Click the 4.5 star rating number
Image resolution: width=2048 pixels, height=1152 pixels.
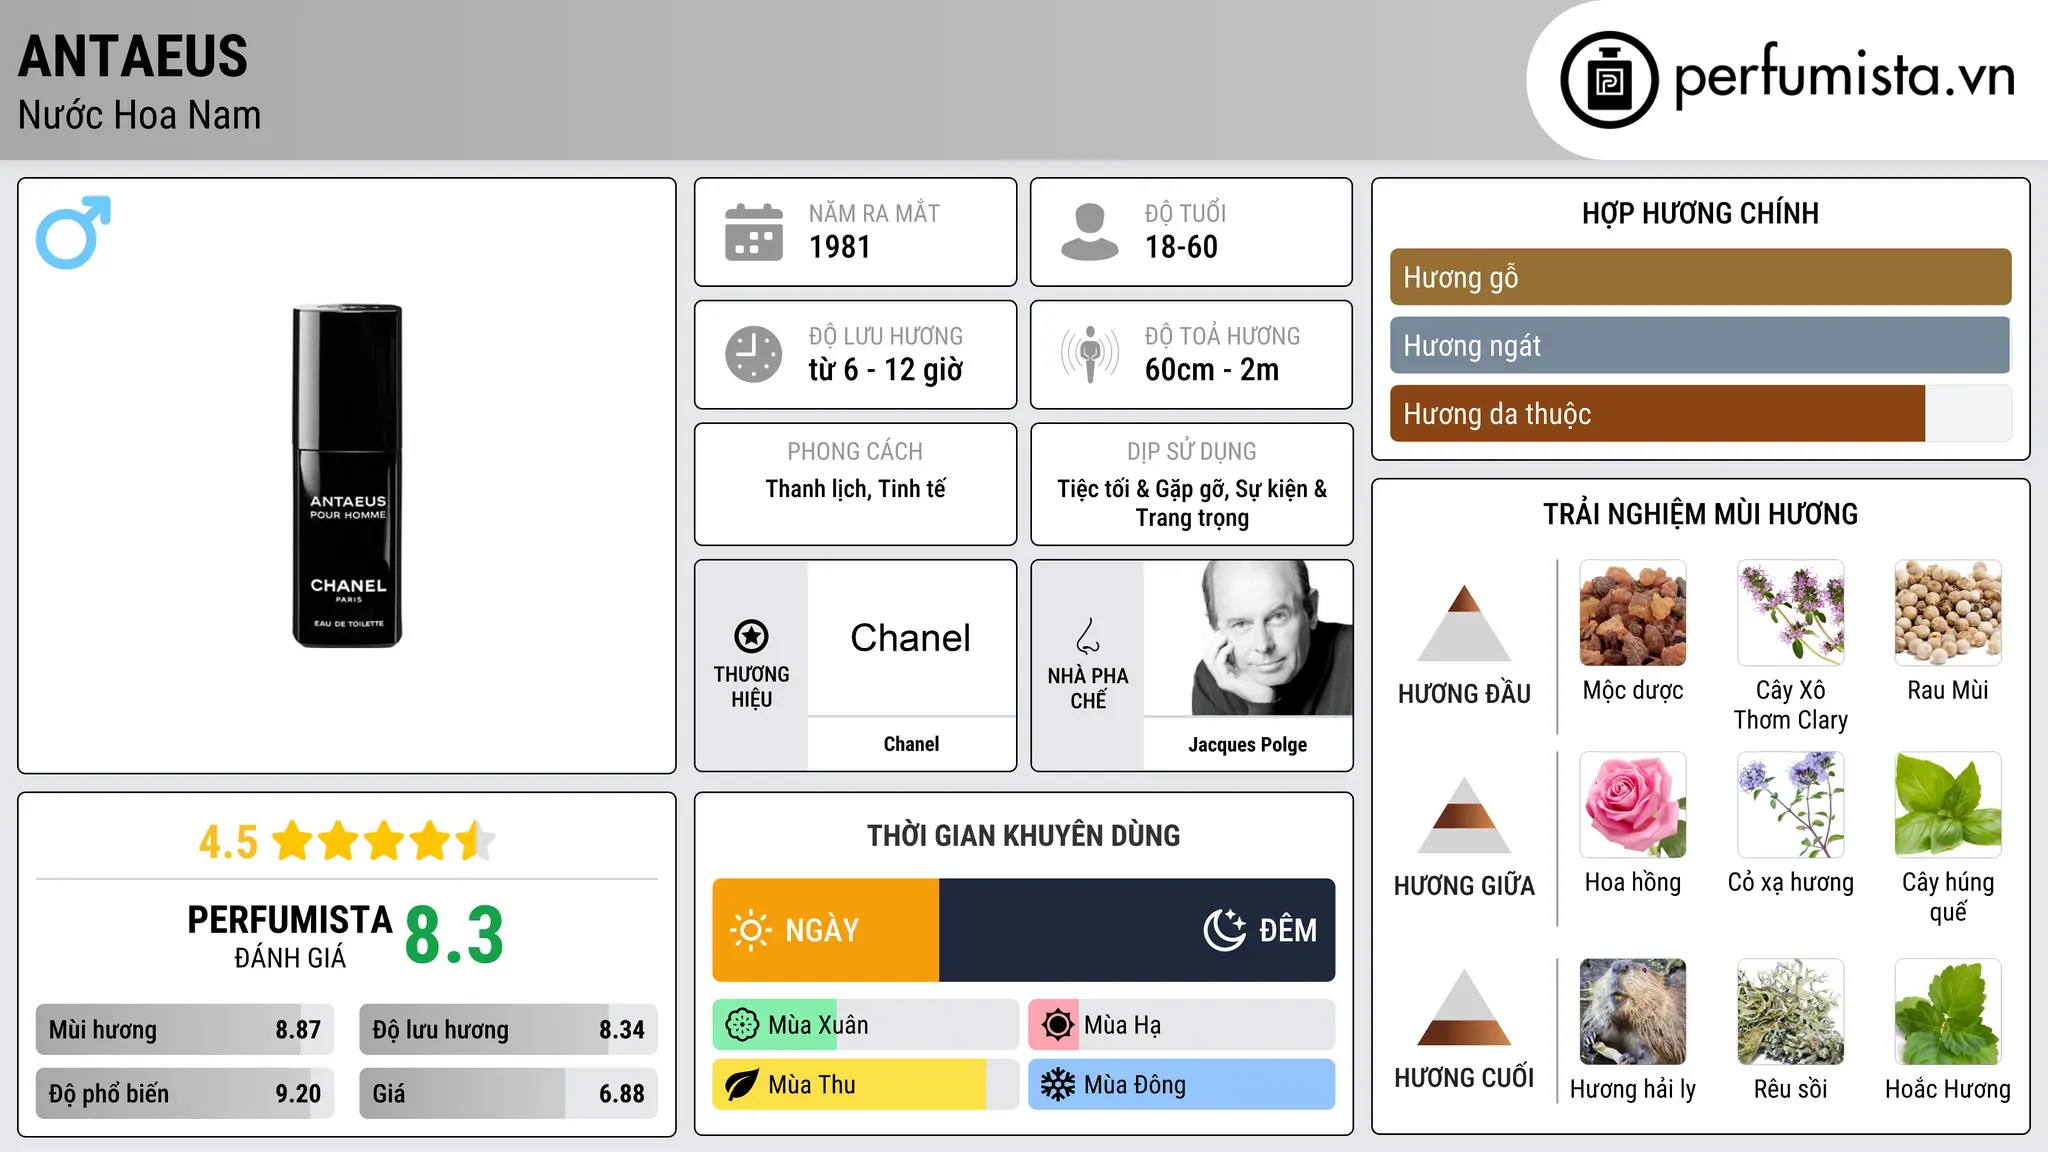[229, 842]
